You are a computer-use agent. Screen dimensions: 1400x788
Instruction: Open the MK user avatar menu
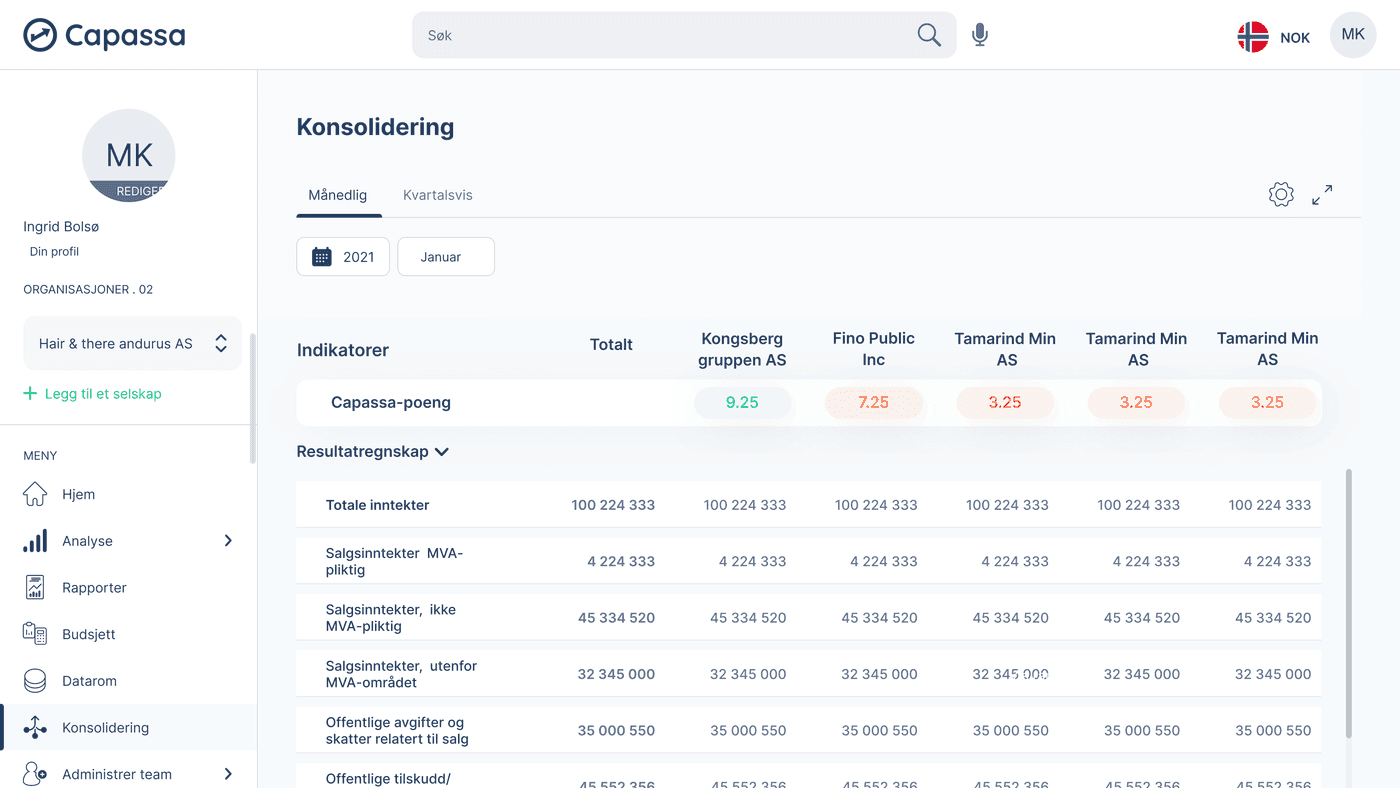(1353, 35)
